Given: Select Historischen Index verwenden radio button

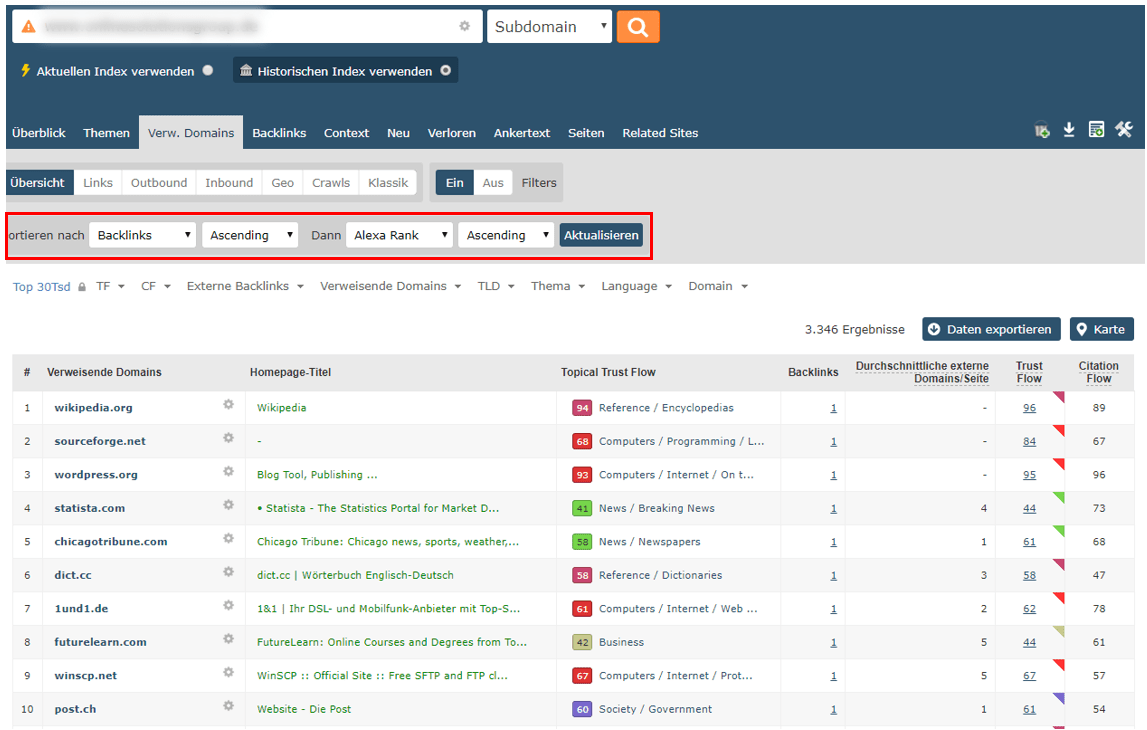Looking at the screenshot, I should [445, 70].
